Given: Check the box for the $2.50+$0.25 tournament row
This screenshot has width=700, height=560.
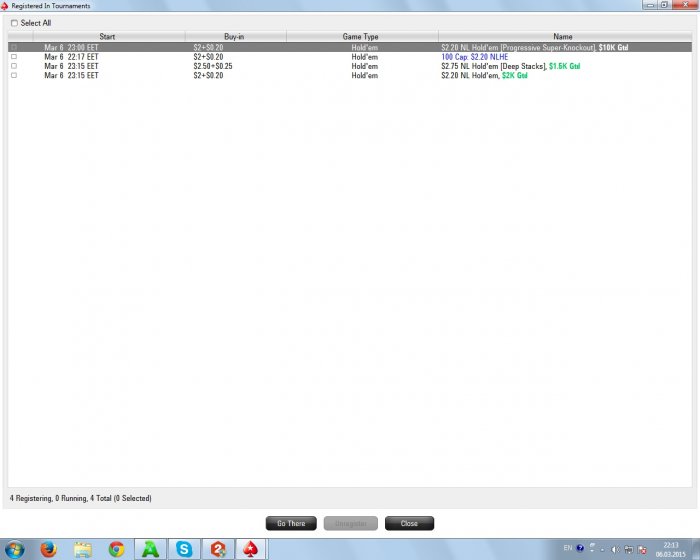Looking at the screenshot, I should tap(14, 66).
